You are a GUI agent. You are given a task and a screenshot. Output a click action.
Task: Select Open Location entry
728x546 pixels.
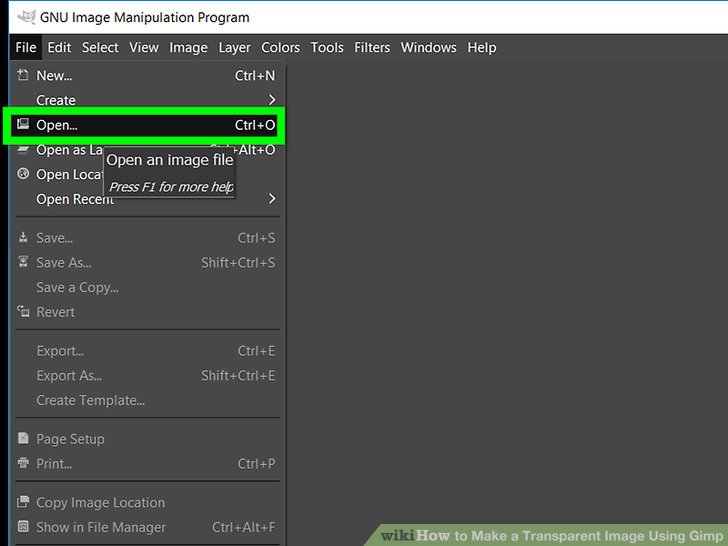click(x=146, y=174)
